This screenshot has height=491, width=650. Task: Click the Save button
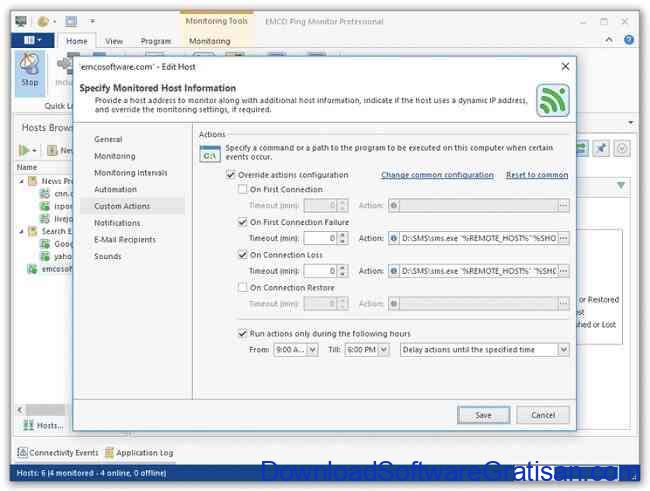483,415
